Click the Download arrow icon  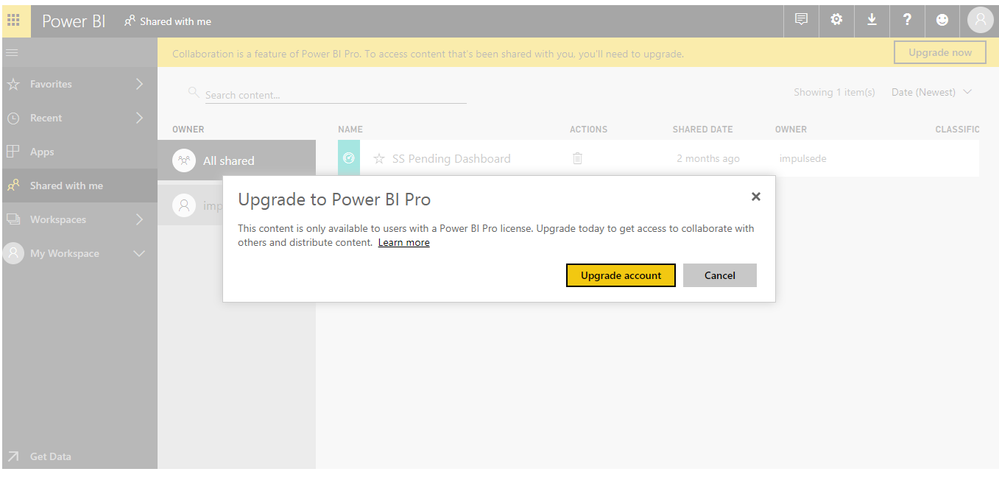tap(872, 20)
